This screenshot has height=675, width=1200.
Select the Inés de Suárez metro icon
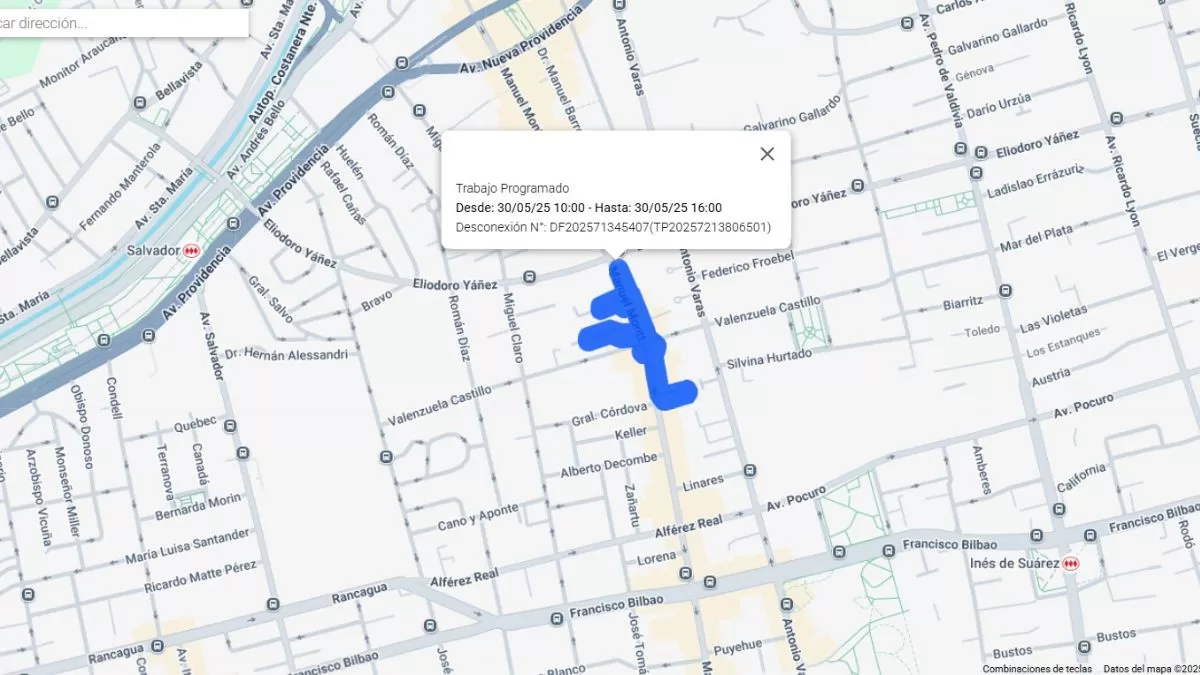pyautogui.click(x=1071, y=564)
